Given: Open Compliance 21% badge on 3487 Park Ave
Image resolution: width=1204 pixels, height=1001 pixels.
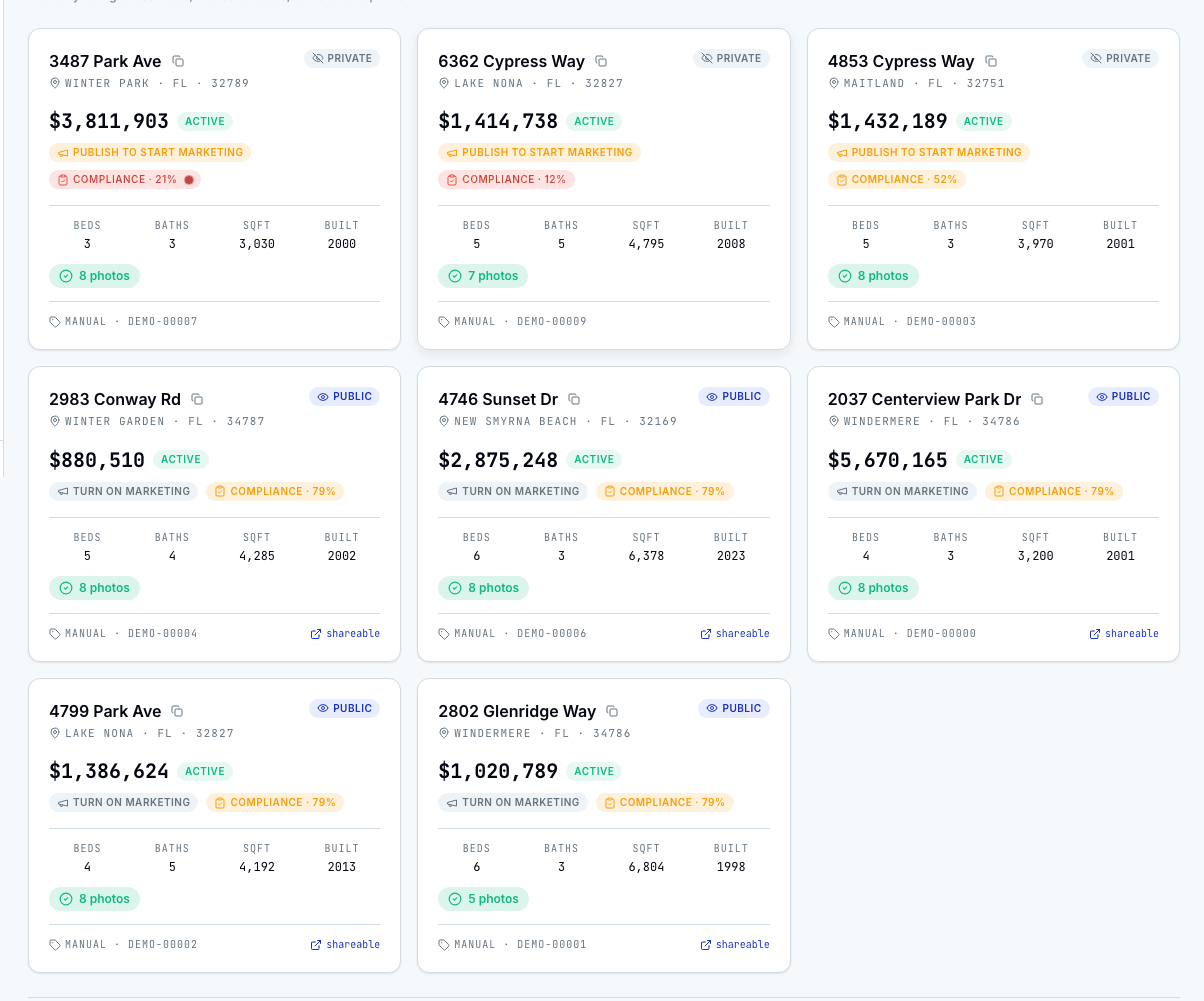Looking at the screenshot, I should pyautogui.click(x=125, y=179).
